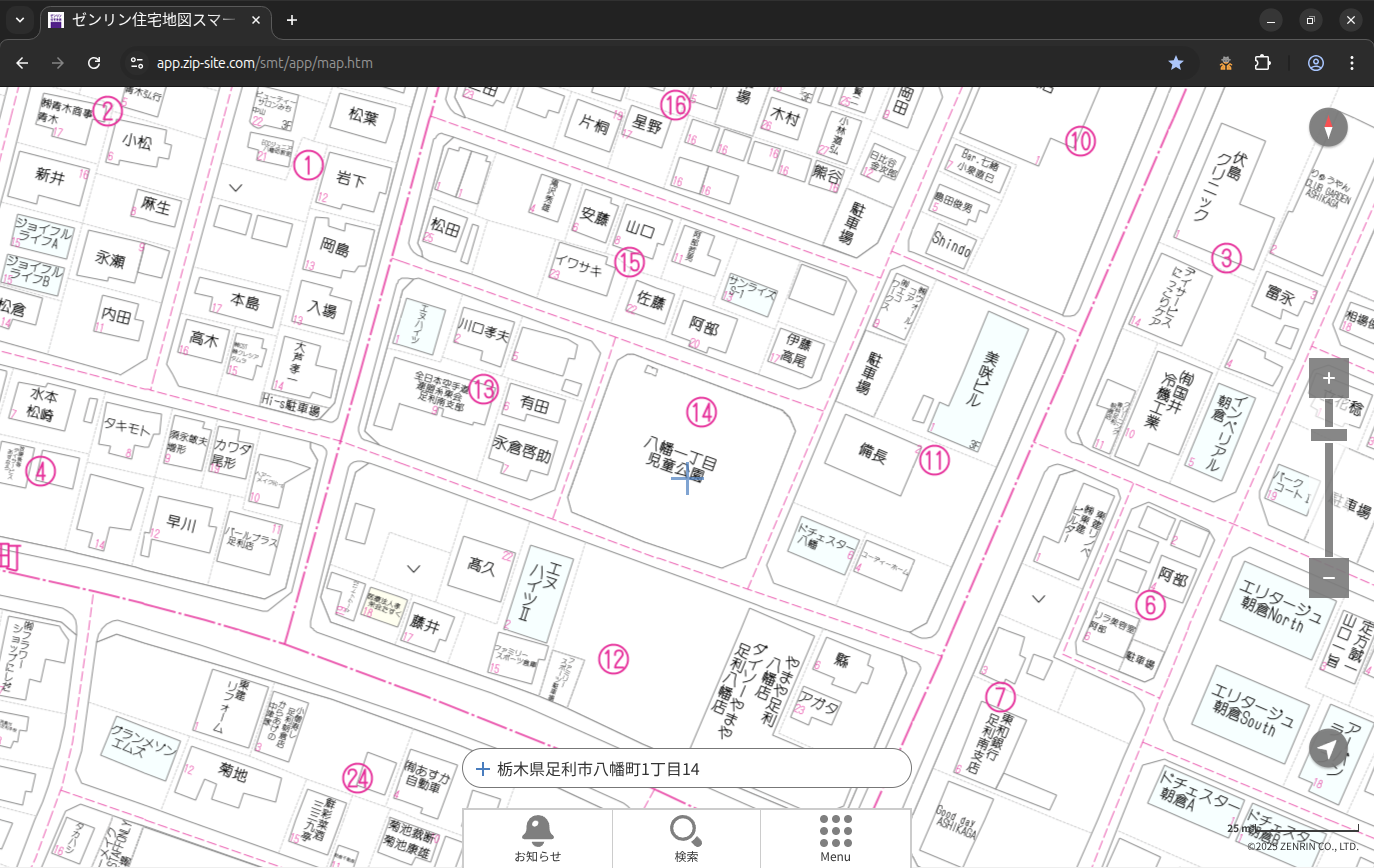
Task: Click the browser back arrow
Action: pos(22,63)
